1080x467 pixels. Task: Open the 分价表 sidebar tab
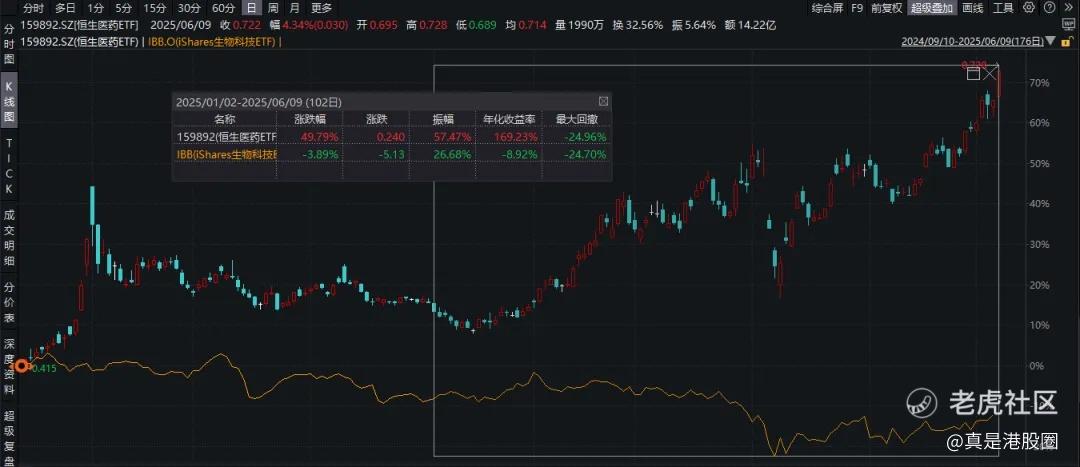pyautogui.click(x=9, y=302)
